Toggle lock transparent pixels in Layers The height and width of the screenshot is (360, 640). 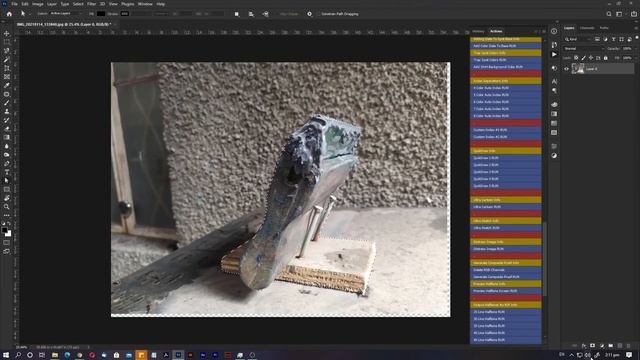coord(576,58)
